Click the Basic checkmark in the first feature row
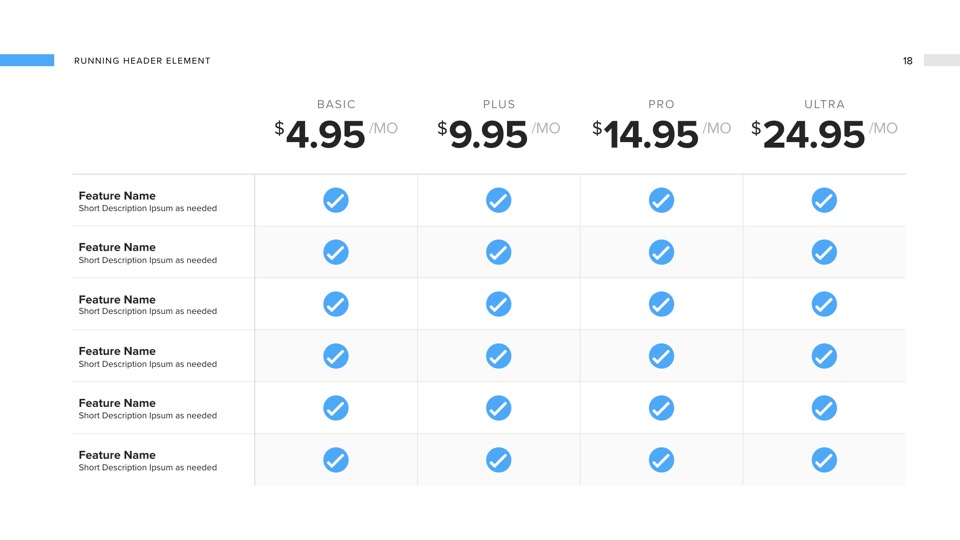 click(336, 200)
